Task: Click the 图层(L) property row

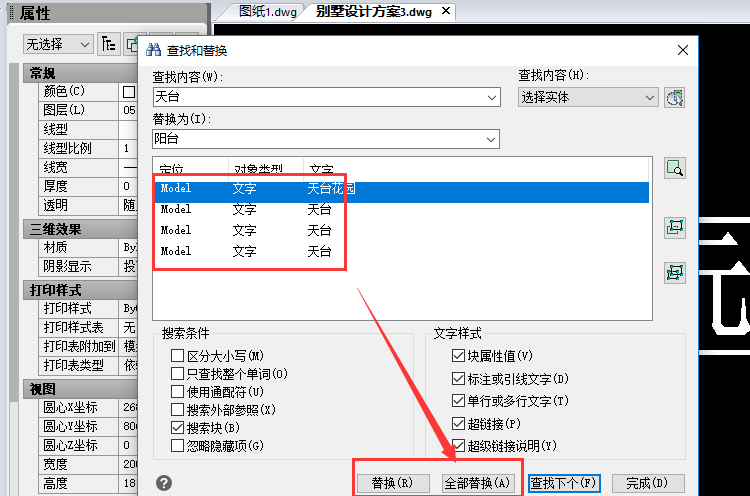Action: click(x=88, y=110)
